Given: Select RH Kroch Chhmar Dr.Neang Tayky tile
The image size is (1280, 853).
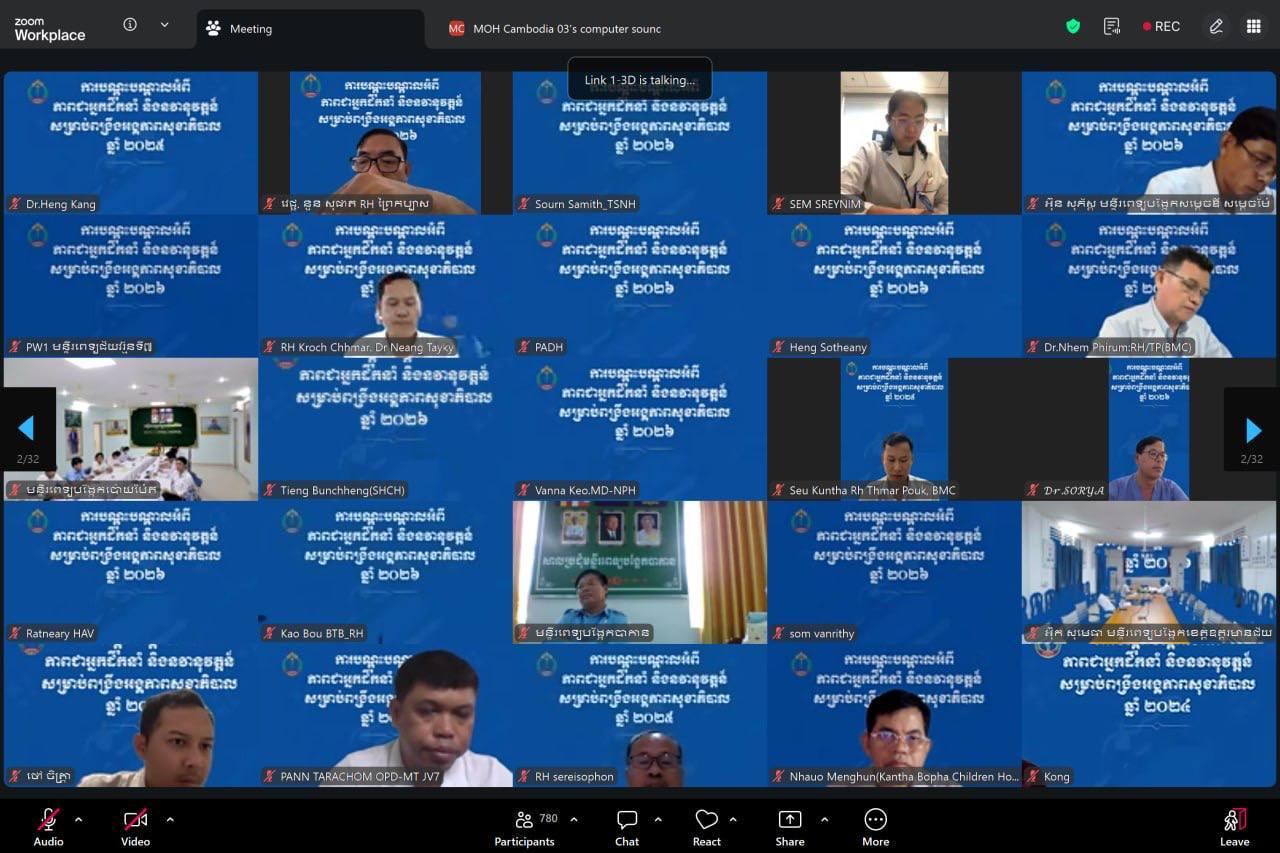Looking at the screenshot, I should click(x=385, y=286).
